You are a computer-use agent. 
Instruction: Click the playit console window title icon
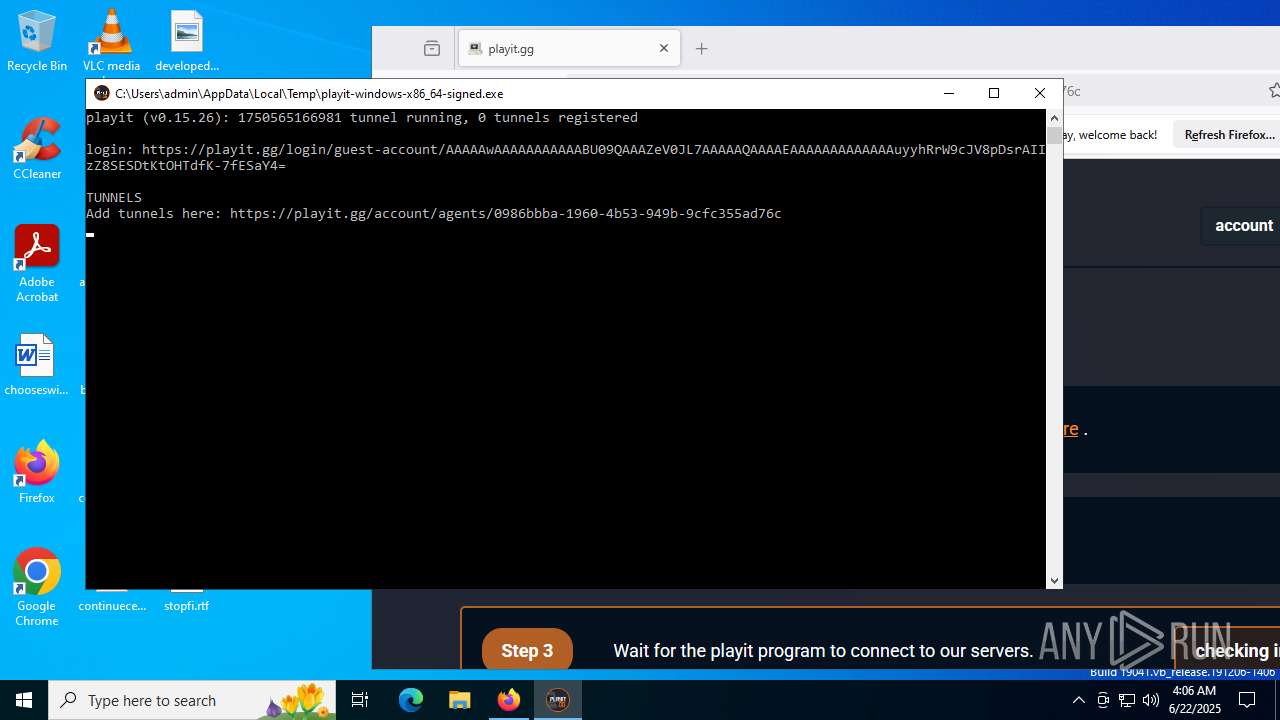101,93
